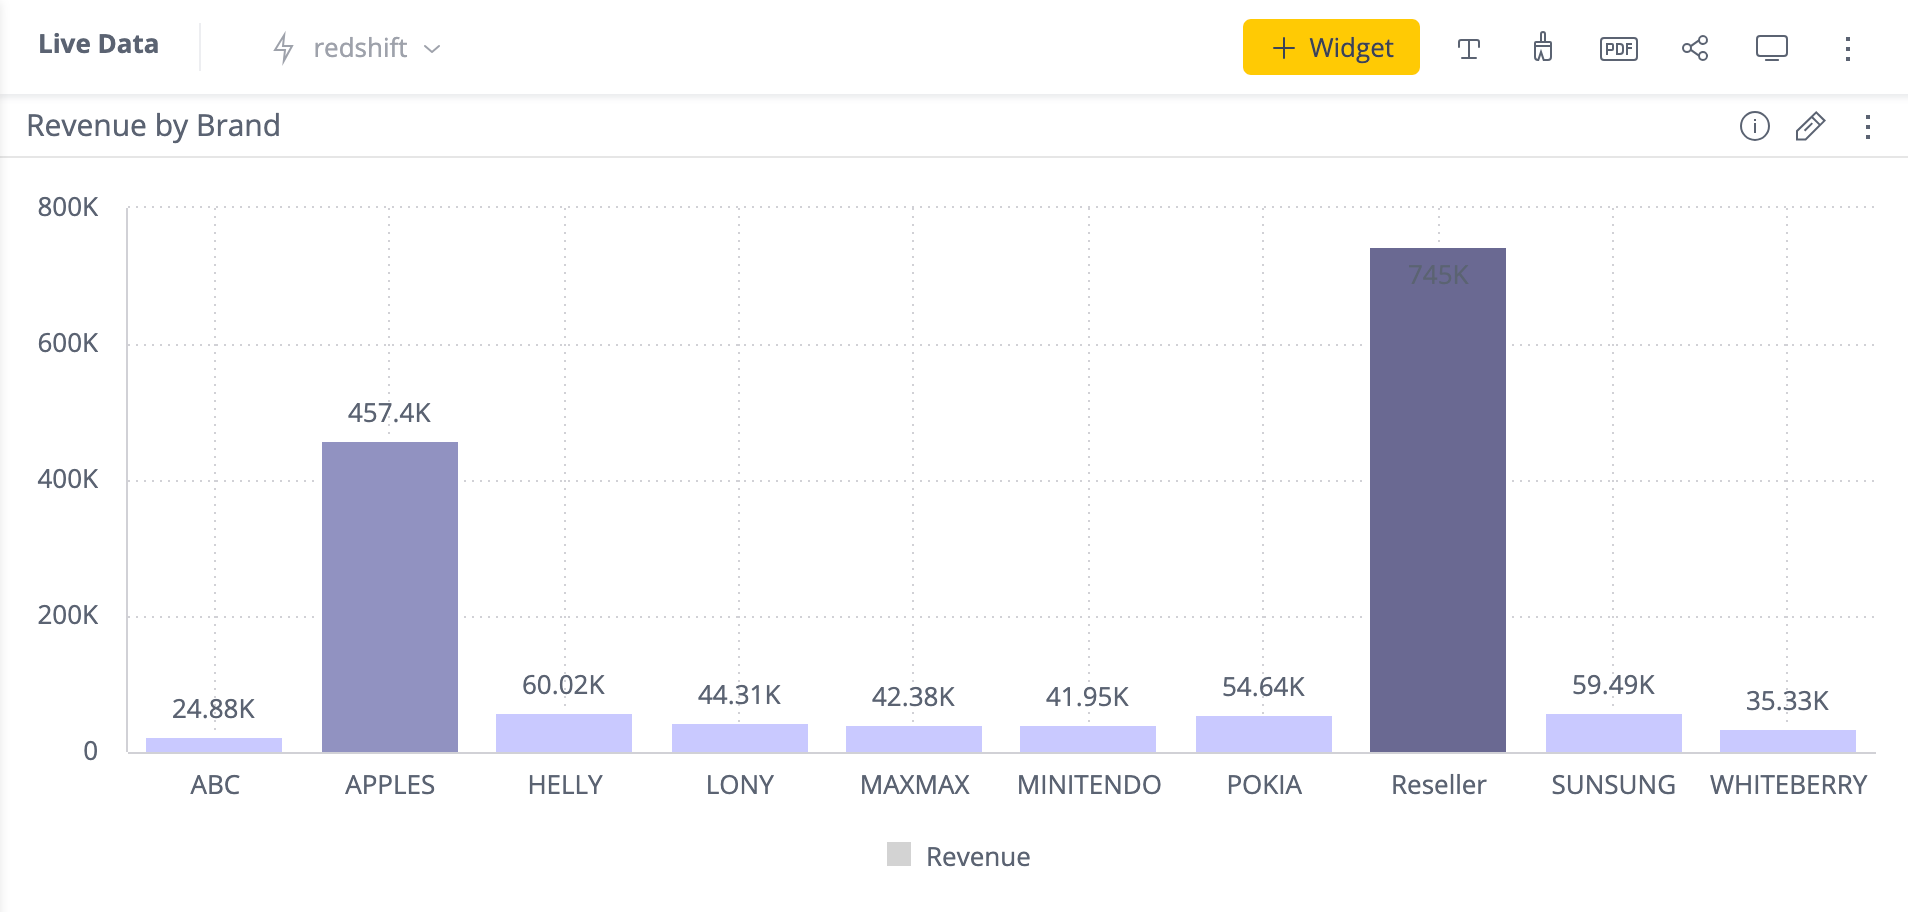Open the dashboard top-bar three-dot menu
Image resolution: width=1908 pixels, height=912 pixels.
(x=1848, y=48)
